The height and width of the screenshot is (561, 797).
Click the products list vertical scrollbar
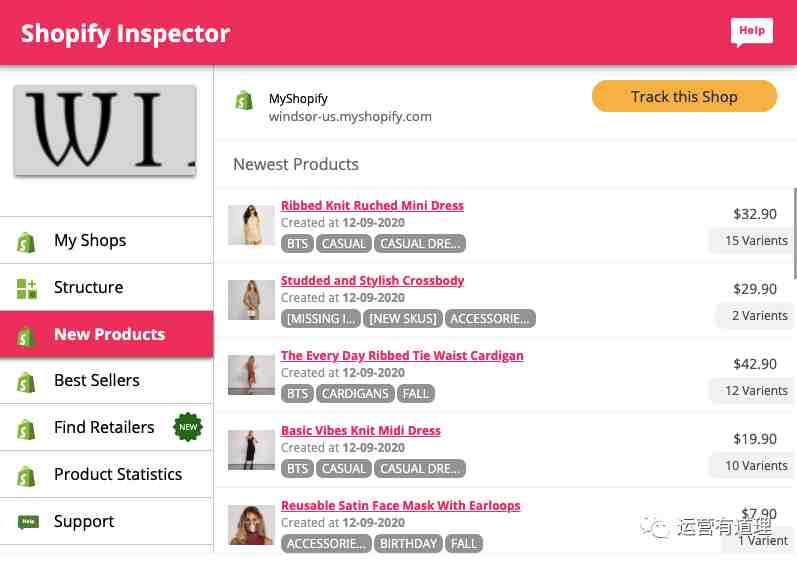tap(794, 234)
